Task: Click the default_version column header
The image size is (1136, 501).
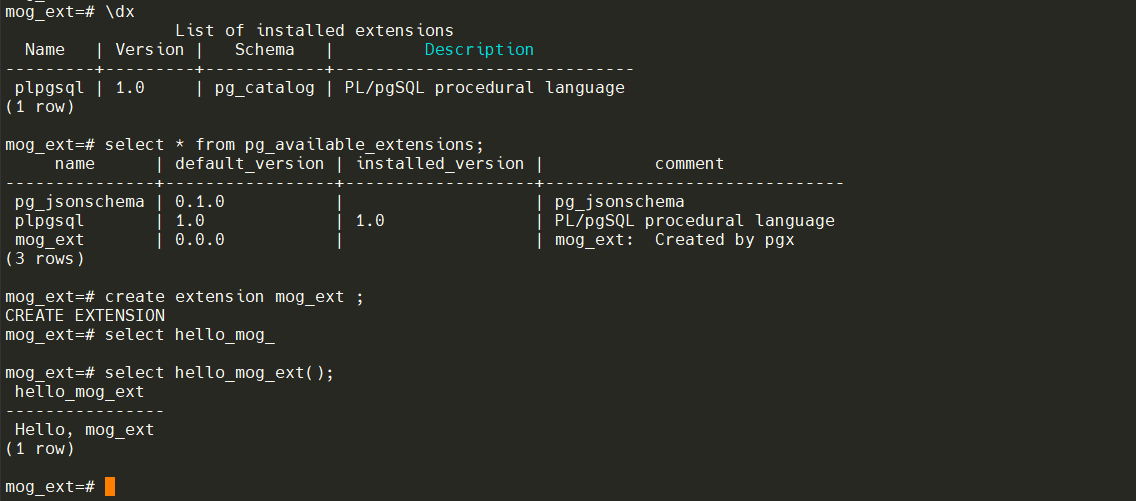Action: point(249,163)
